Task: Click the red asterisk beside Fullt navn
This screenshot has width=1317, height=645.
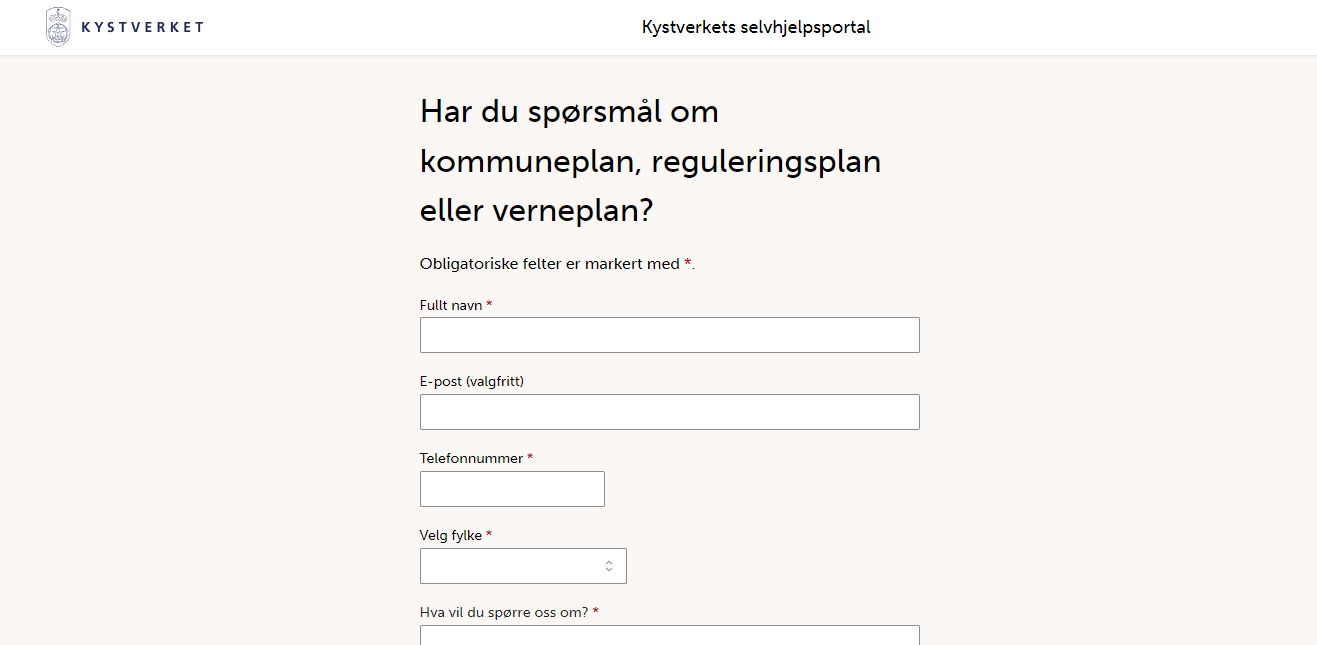Action: [x=489, y=305]
